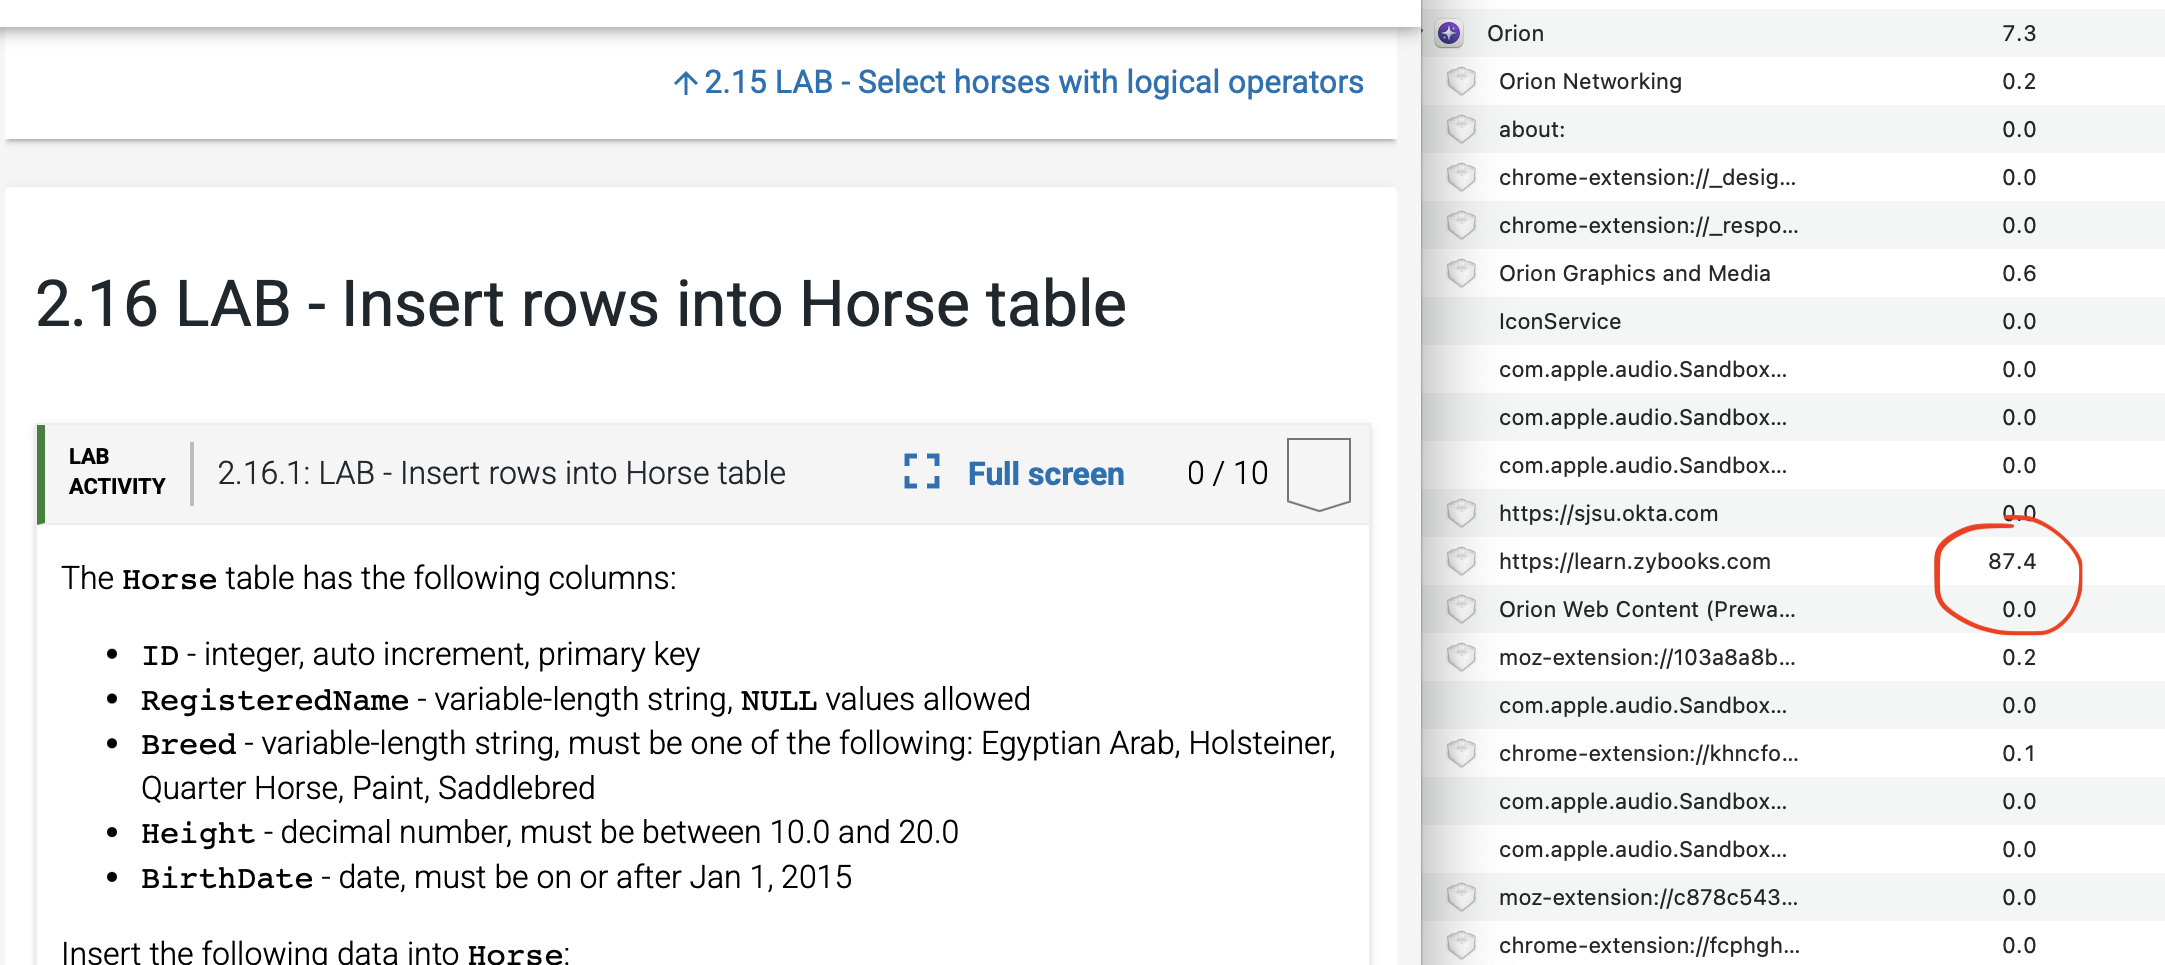
Task: Click the 0 / 10 score text
Action: tap(1227, 473)
